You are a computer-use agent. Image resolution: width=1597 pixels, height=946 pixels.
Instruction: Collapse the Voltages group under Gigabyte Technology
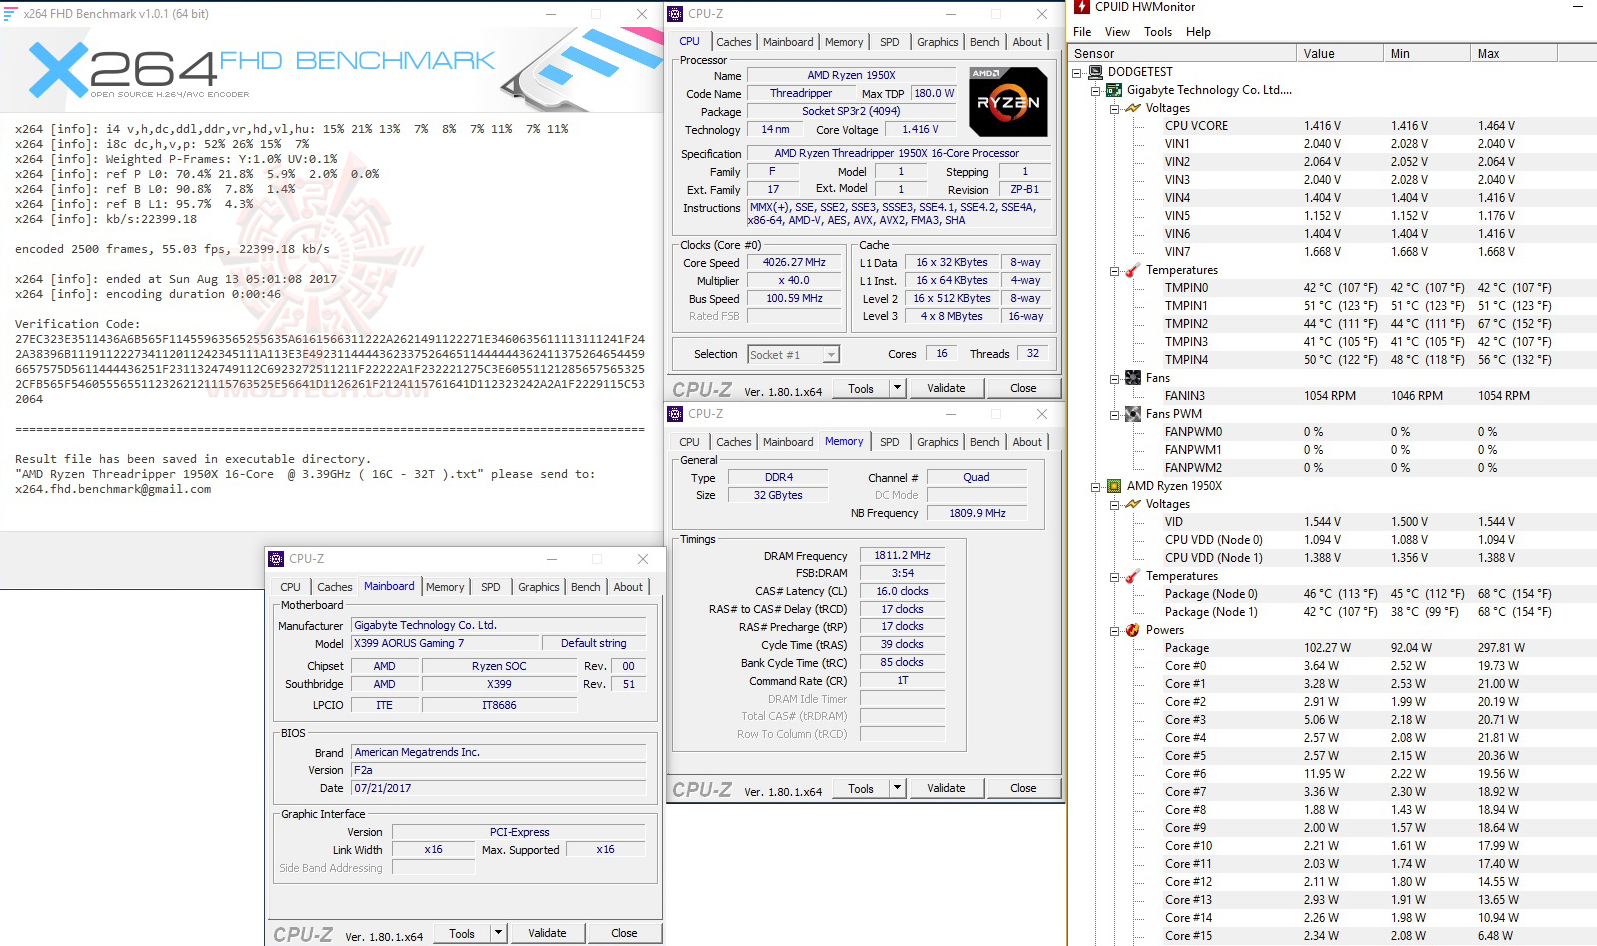[1115, 108]
